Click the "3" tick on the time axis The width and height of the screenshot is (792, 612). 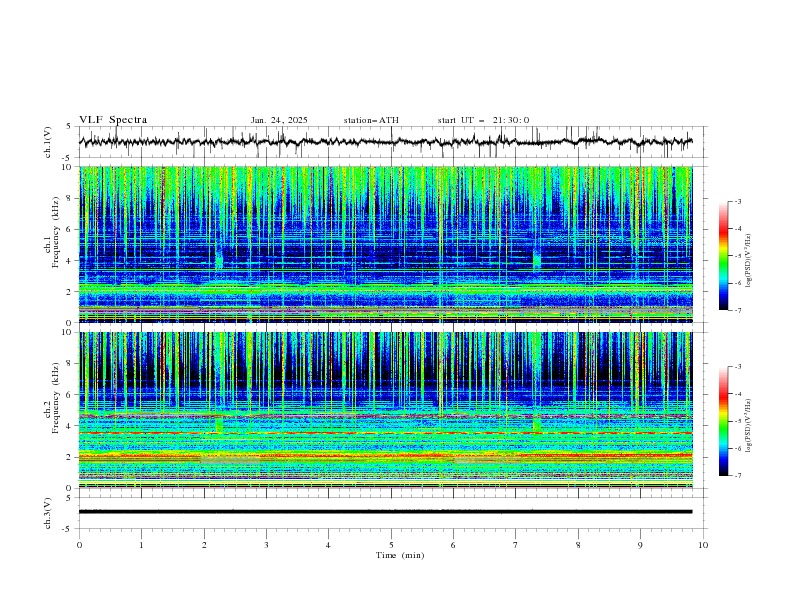pos(266,545)
